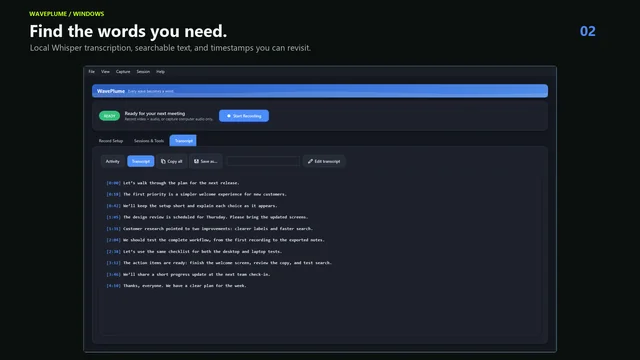Click line "The first priority is a simpler welcome experience"
The height and width of the screenshot is (360, 640).
pos(205,194)
